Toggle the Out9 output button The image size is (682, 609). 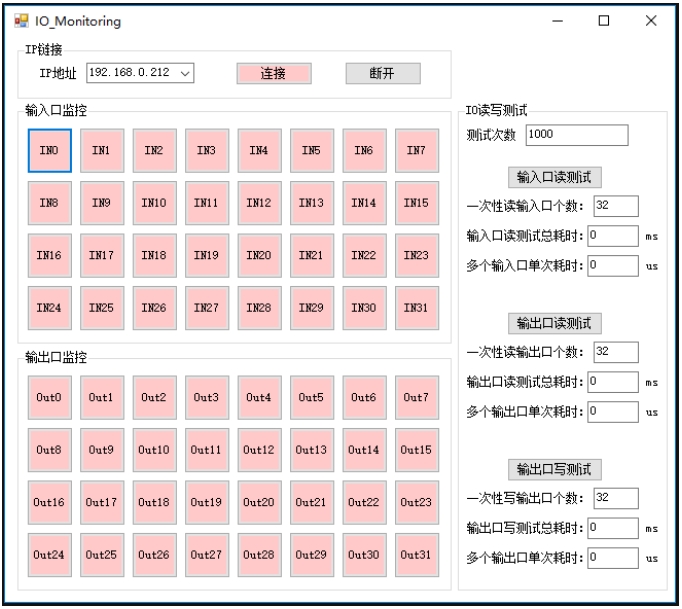point(102,450)
